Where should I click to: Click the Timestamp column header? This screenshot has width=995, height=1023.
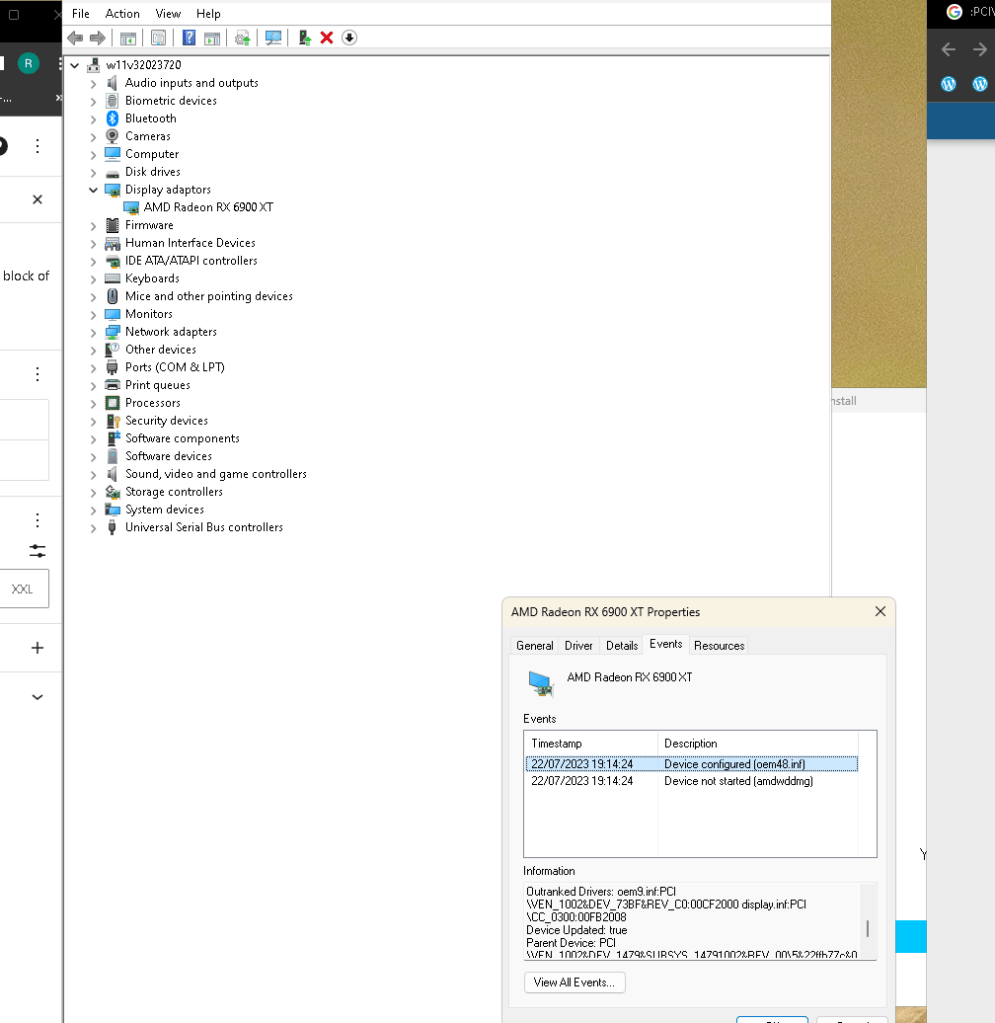point(591,743)
